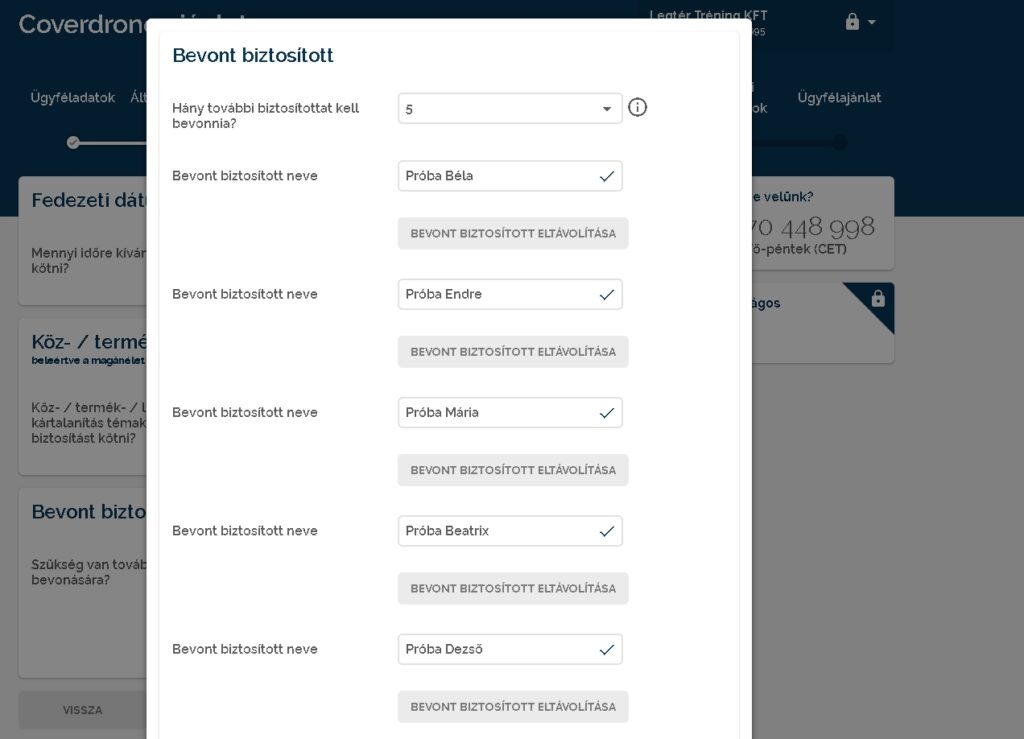This screenshot has width=1024, height=739.
Task: Click checkmark icon in Próba Endre field
Action: pos(606,294)
